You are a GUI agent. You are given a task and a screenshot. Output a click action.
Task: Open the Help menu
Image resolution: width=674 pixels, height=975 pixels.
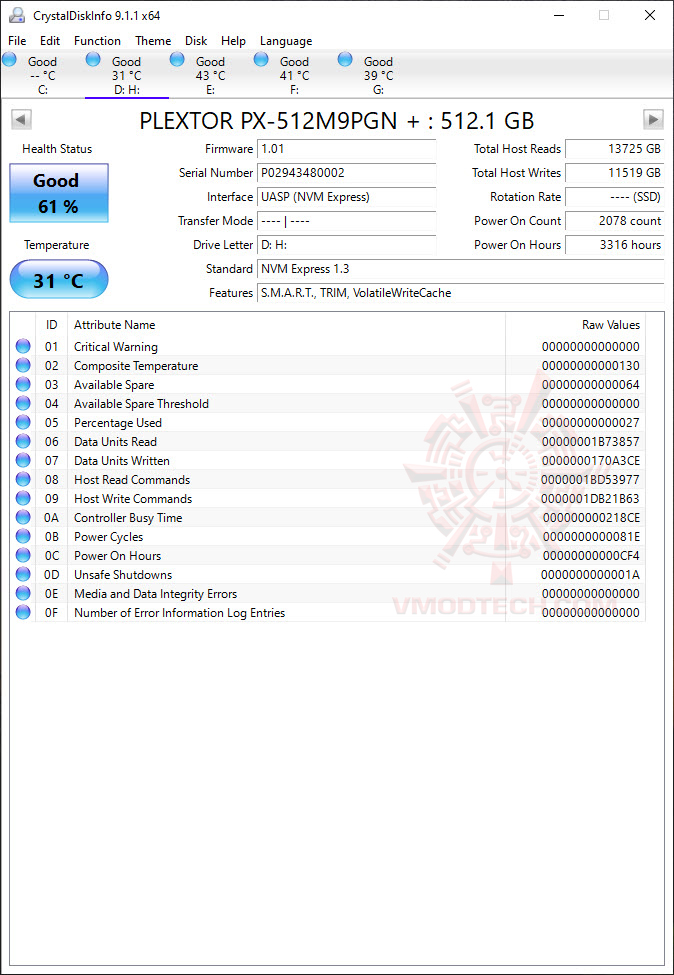[233, 41]
